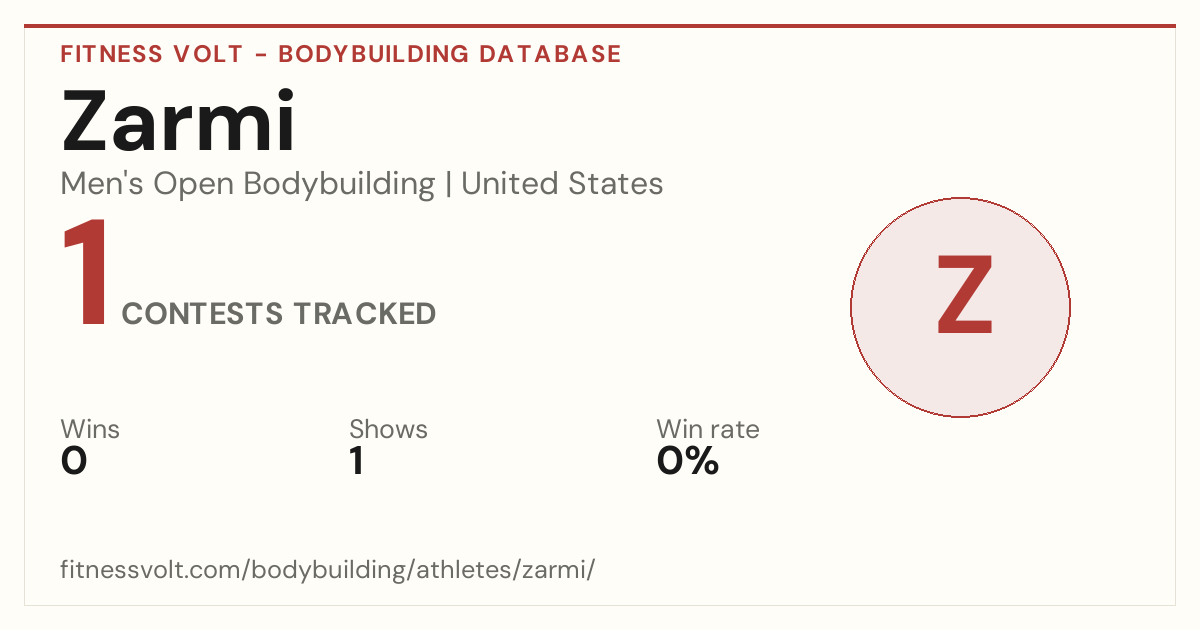The image size is (1200, 630).
Task: Click the Contests Tracked label
Action: [x=279, y=314]
